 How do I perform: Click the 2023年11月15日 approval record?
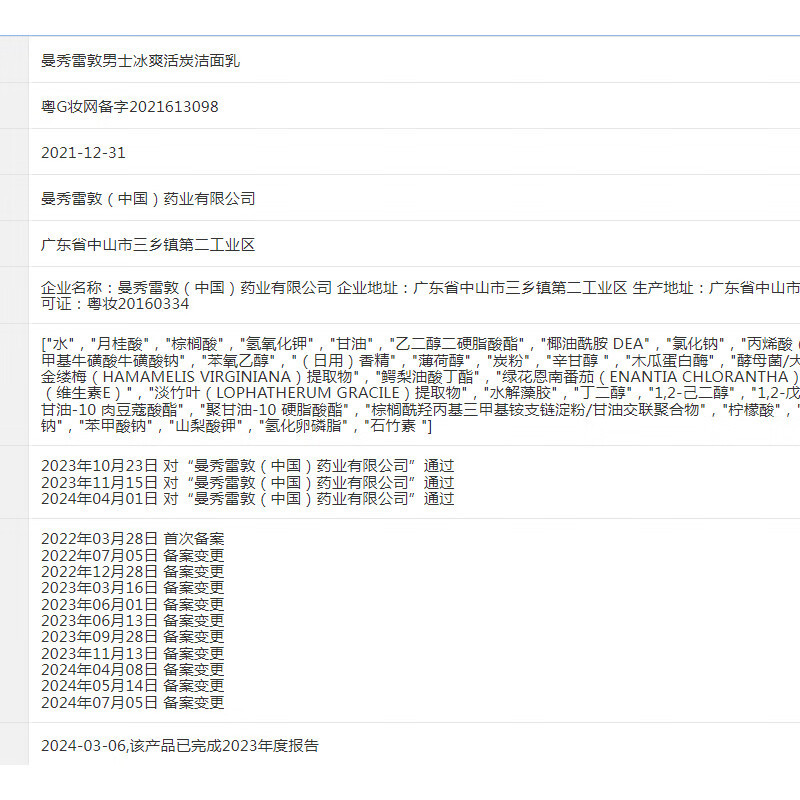247,482
